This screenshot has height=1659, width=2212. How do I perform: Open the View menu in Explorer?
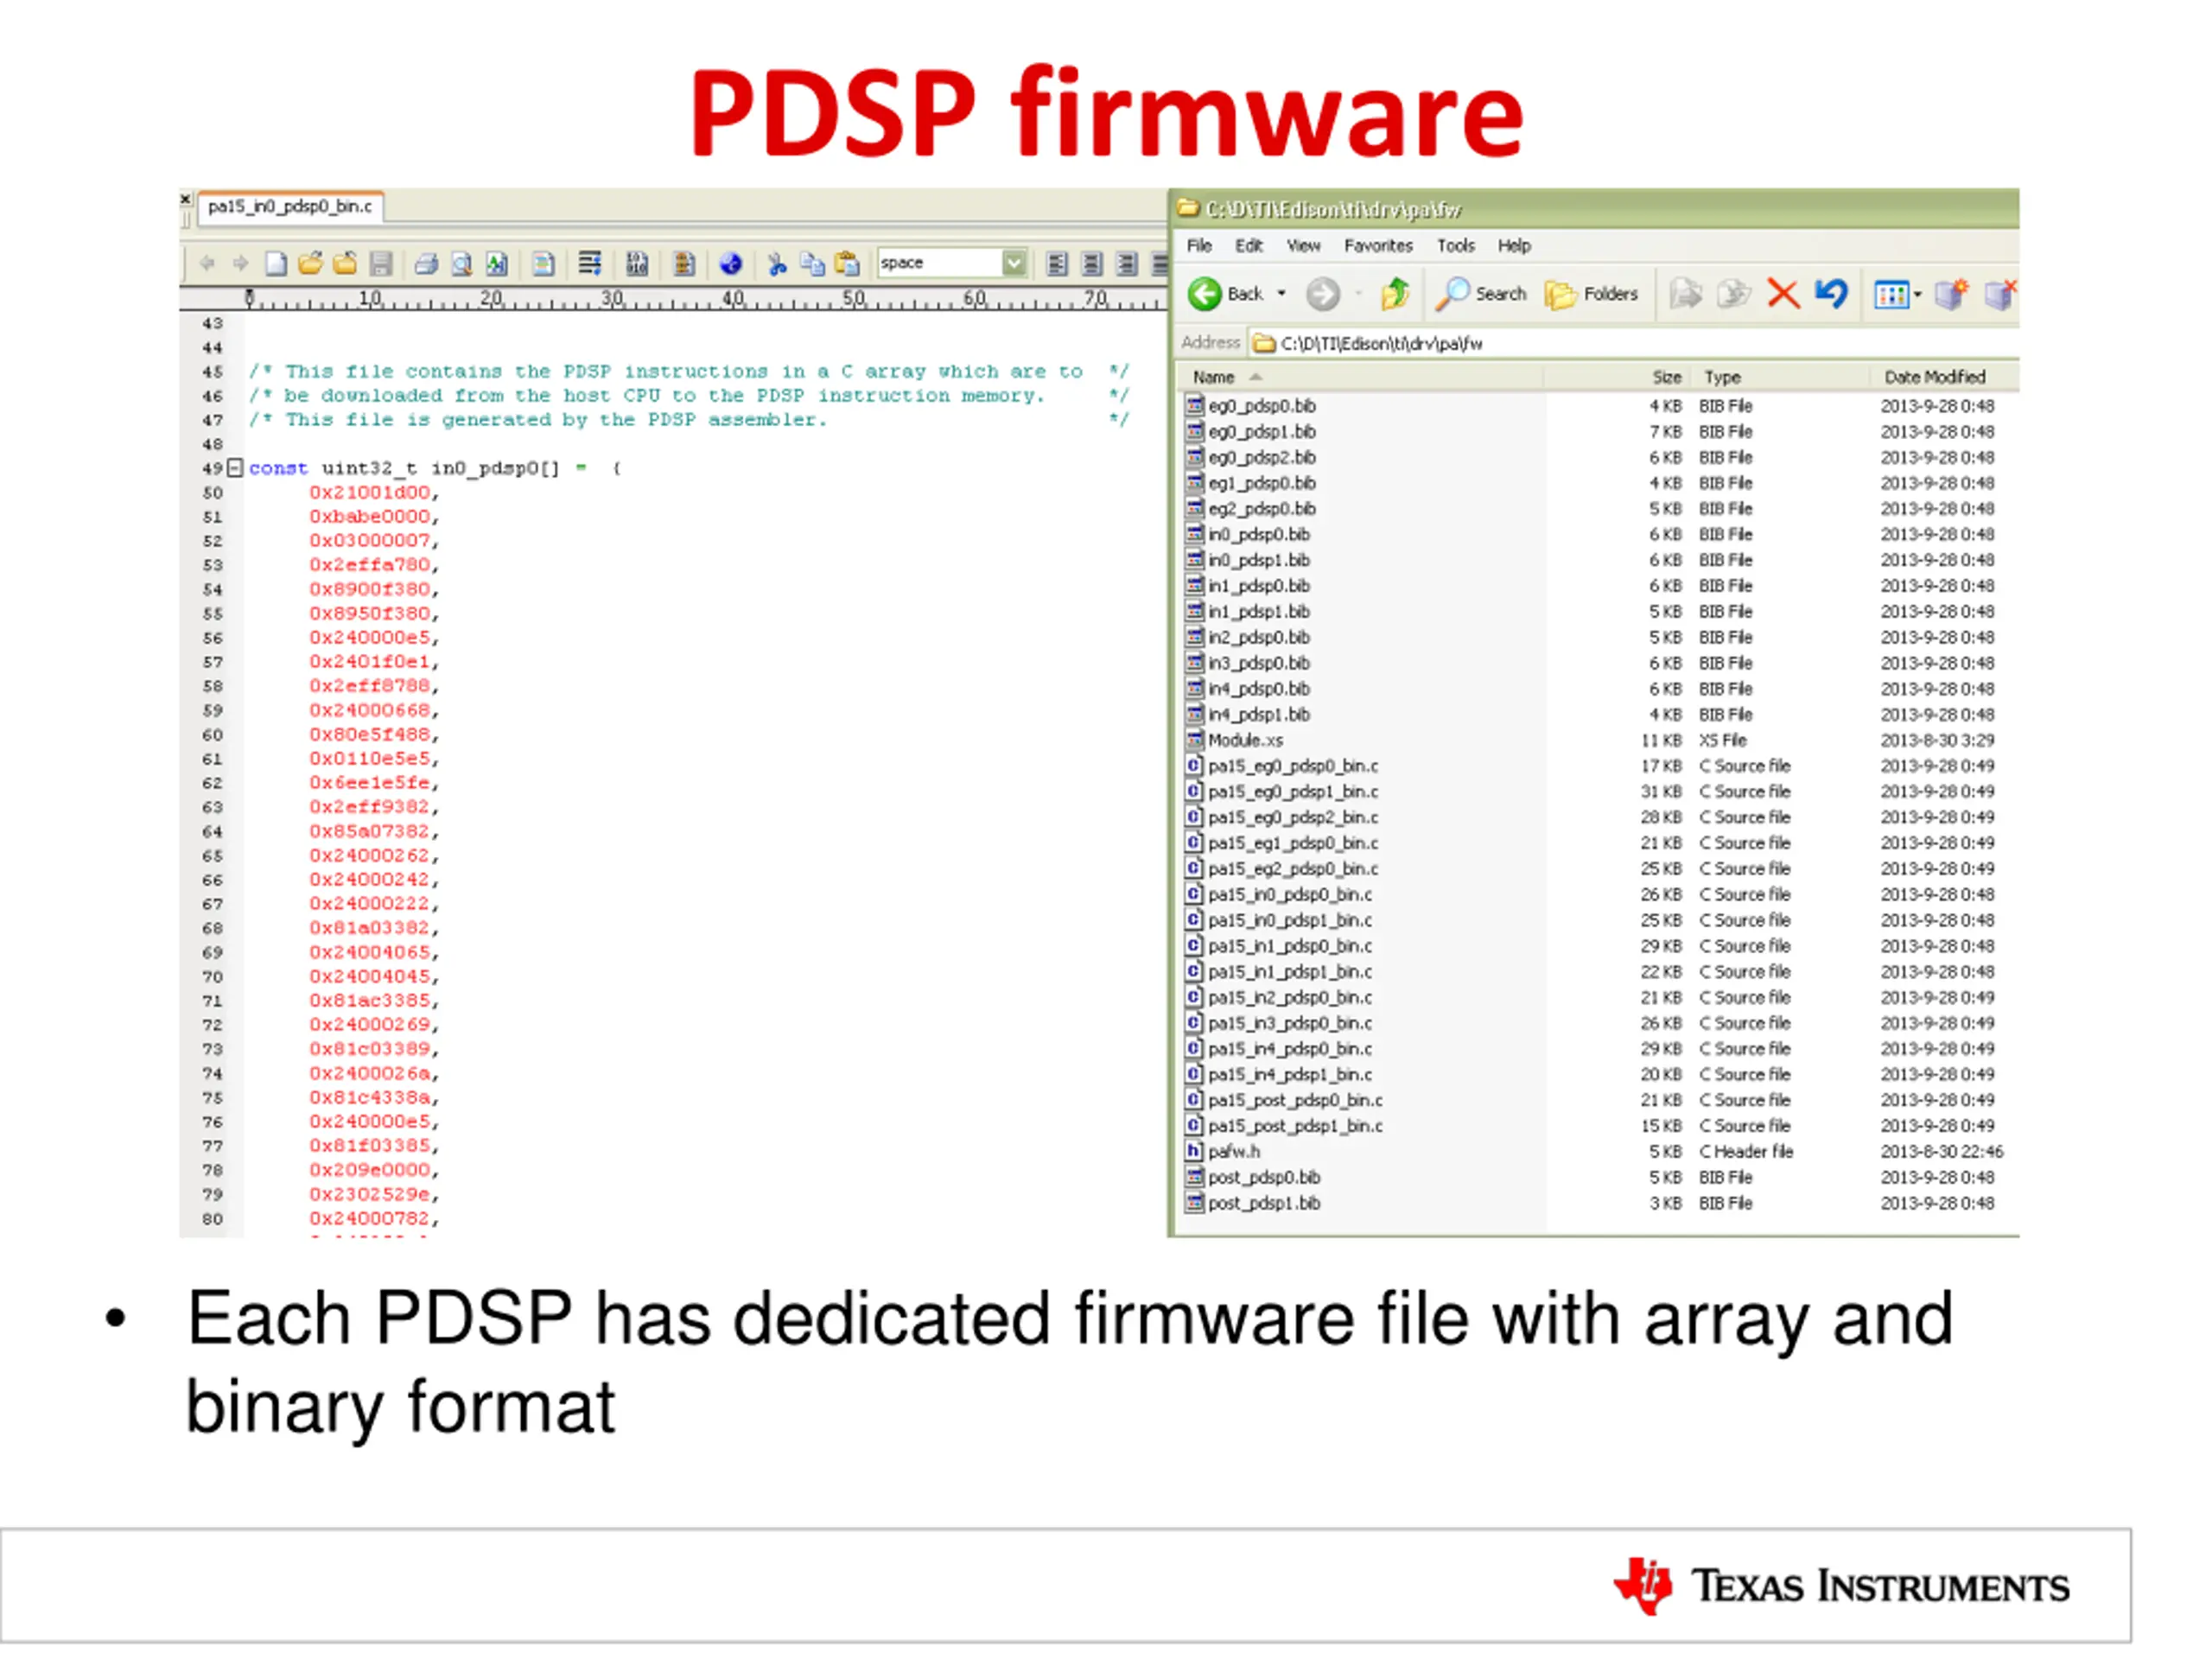coord(1303,246)
